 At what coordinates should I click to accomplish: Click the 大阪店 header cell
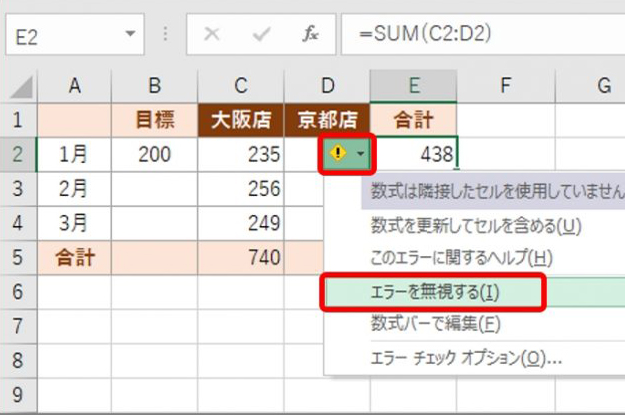click(241, 120)
